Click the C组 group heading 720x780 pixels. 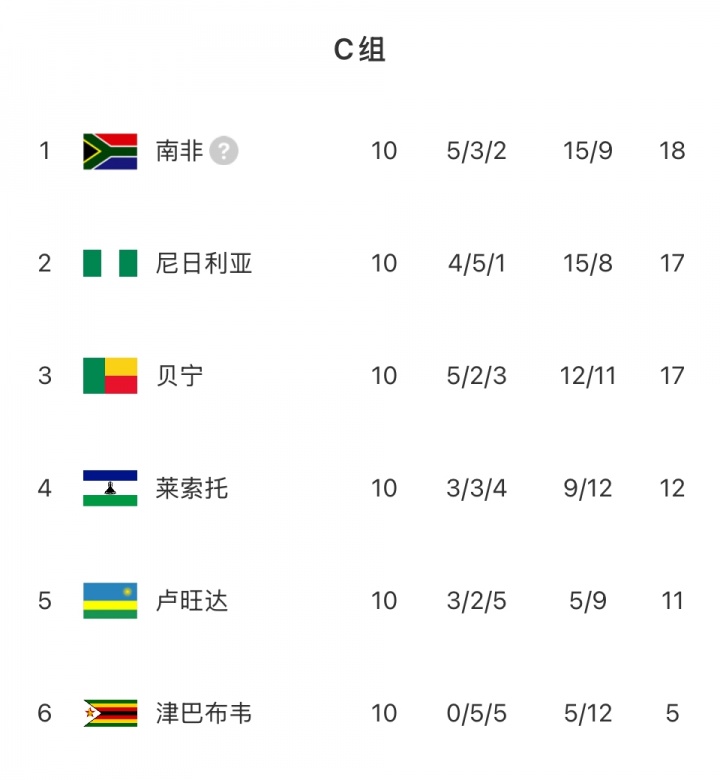pyautogui.click(x=360, y=50)
